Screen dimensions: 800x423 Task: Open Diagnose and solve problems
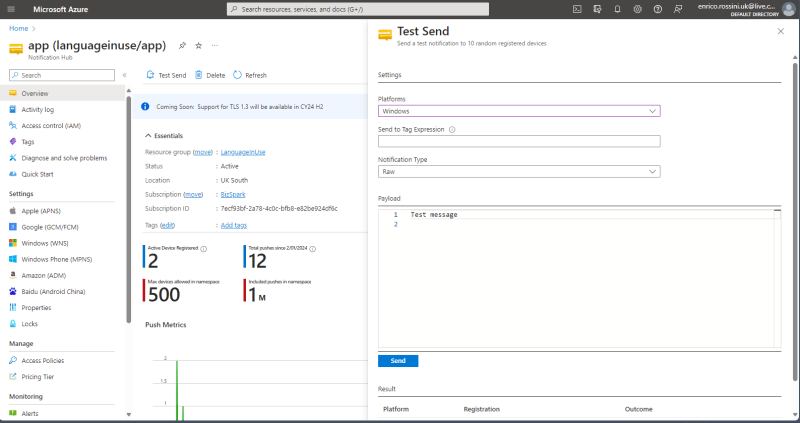[62, 158]
